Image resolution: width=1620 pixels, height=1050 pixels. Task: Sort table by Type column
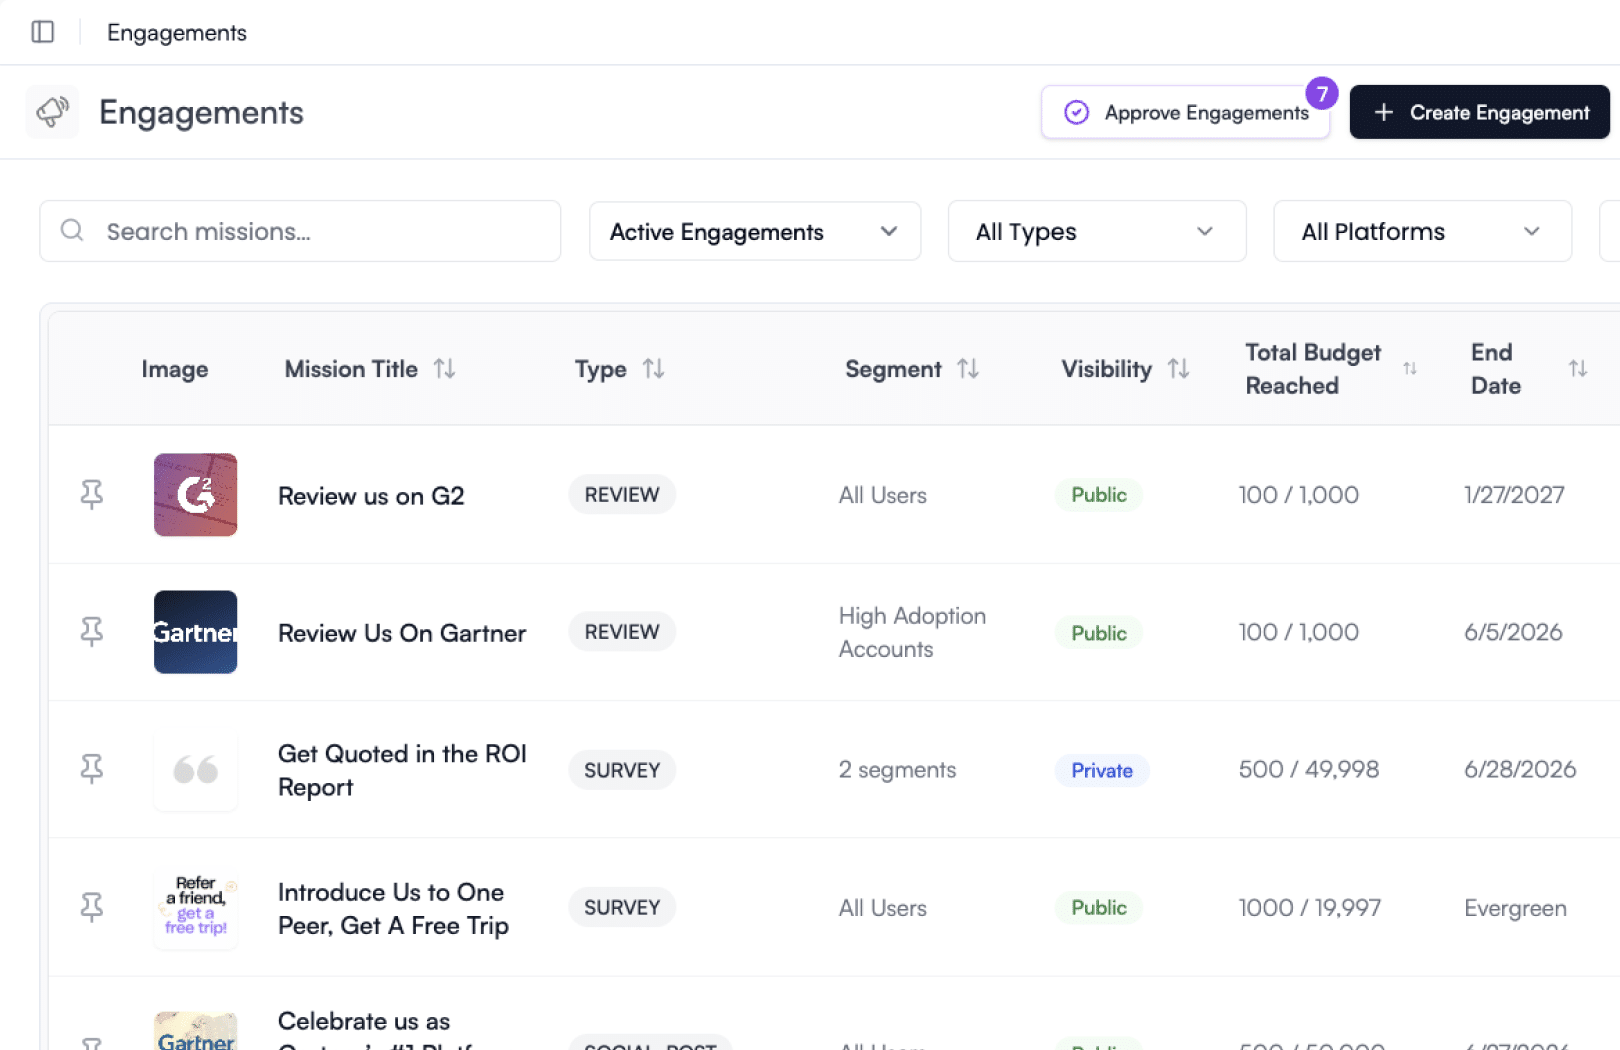[653, 369]
